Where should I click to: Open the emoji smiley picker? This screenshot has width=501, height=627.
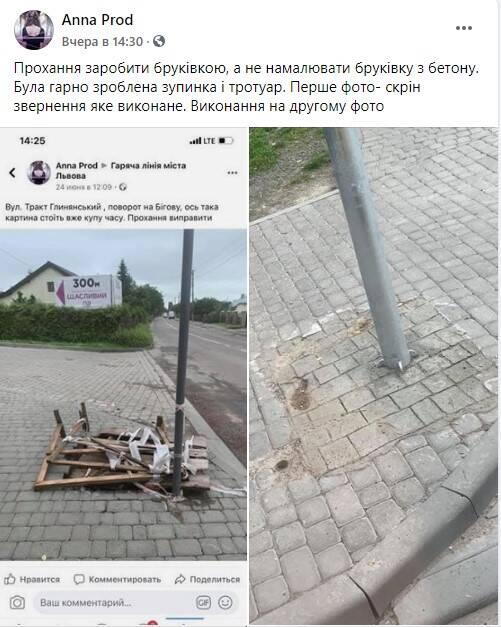(225, 602)
